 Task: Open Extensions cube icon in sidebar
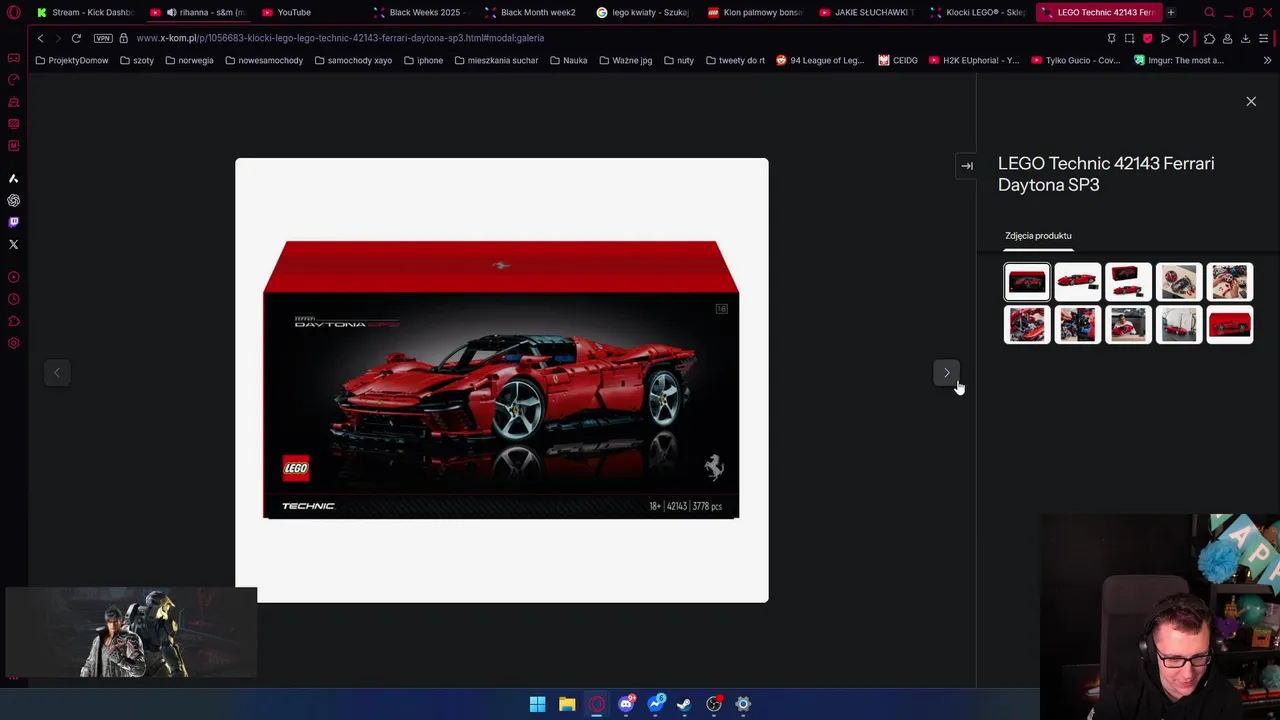point(13,321)
